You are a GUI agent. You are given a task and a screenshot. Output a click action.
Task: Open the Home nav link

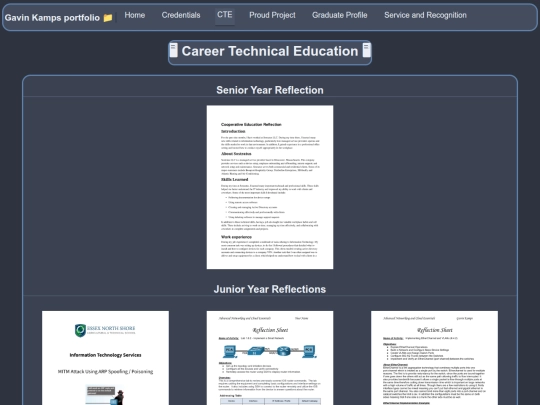(134, 15)
